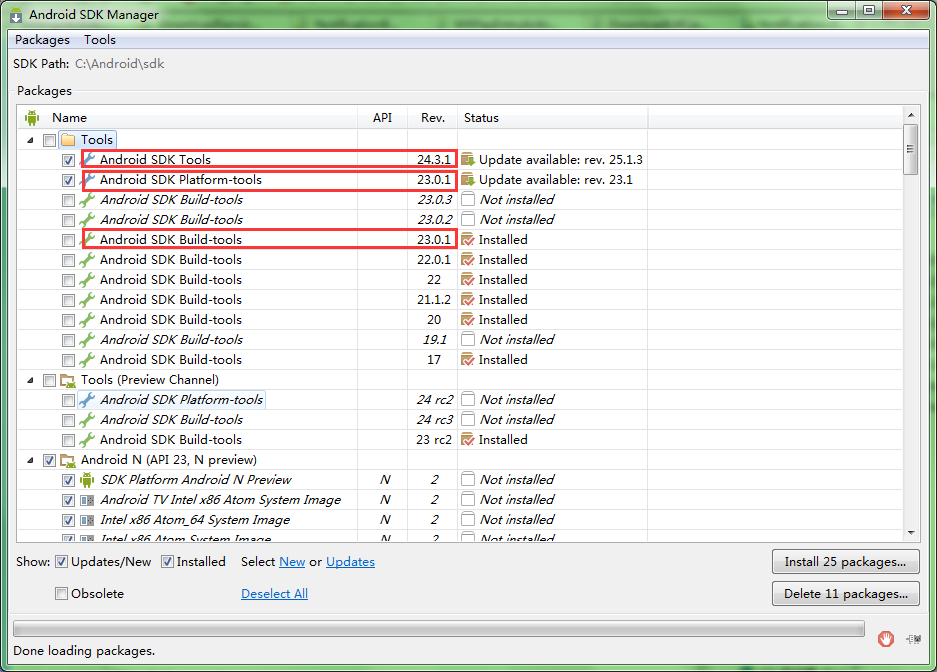Check the Build-tools 23.0.3 checkbox
The image size is (937, 672).
[x=68, y=200]
